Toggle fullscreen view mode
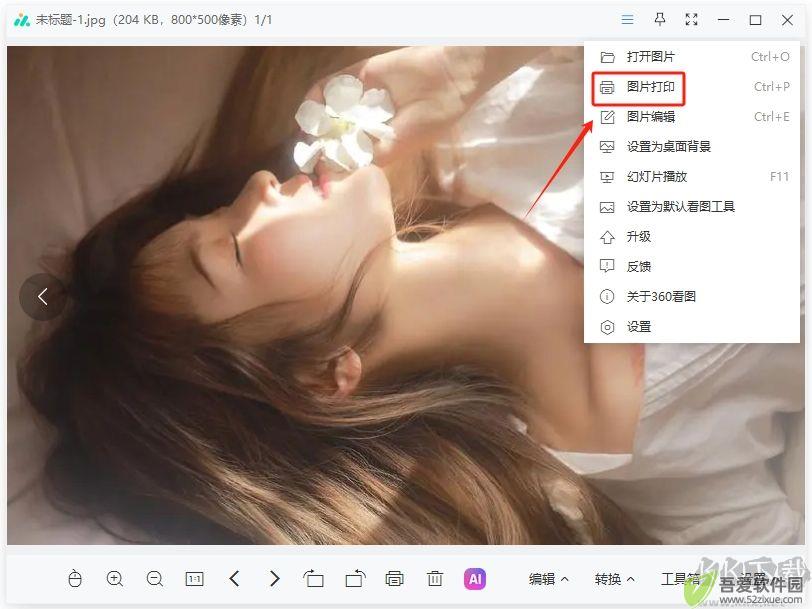Screen dimensions: 812x609 coord(691,20)
